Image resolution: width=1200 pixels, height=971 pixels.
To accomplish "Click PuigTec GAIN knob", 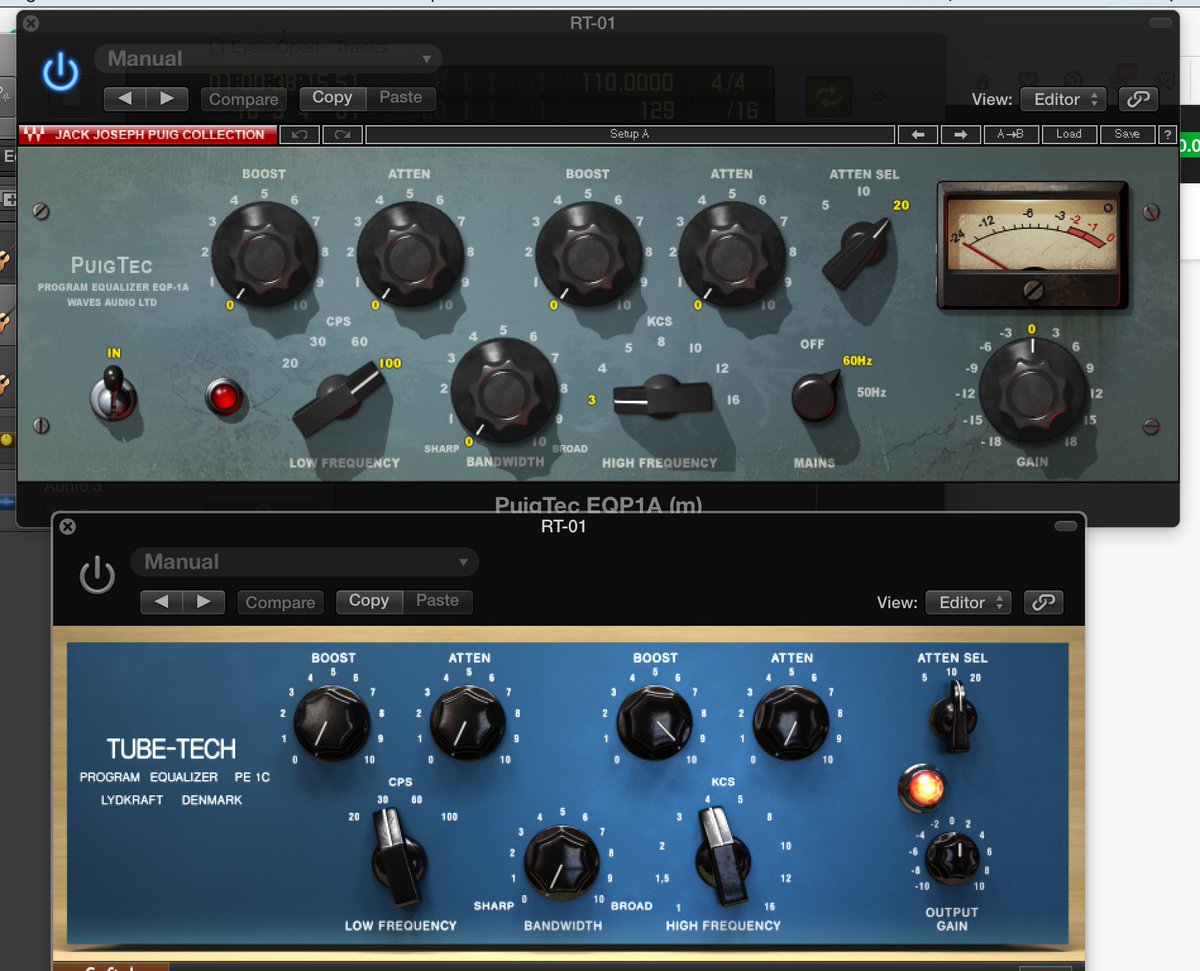I will pos(1033,392).
